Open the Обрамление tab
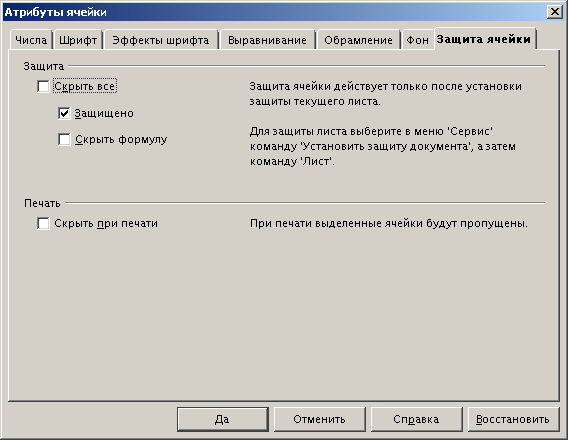 click(x=358, y=40)
